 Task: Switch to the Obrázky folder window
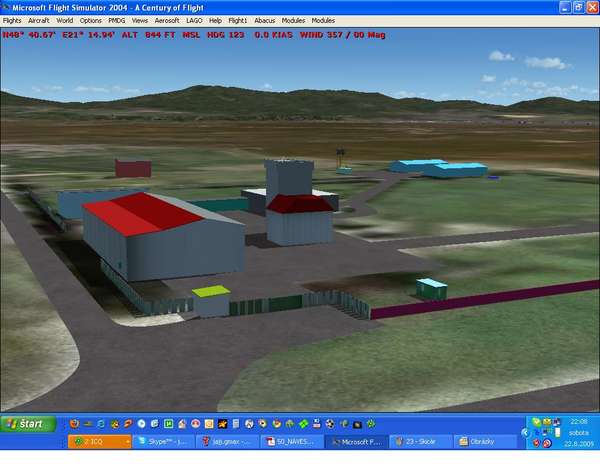(484, 441)
